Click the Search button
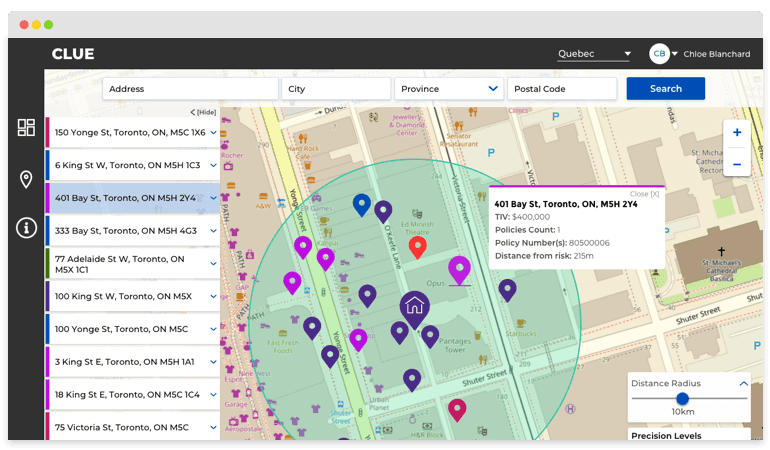Viewport: 770px width, 450px height. (x=665, y=88)
